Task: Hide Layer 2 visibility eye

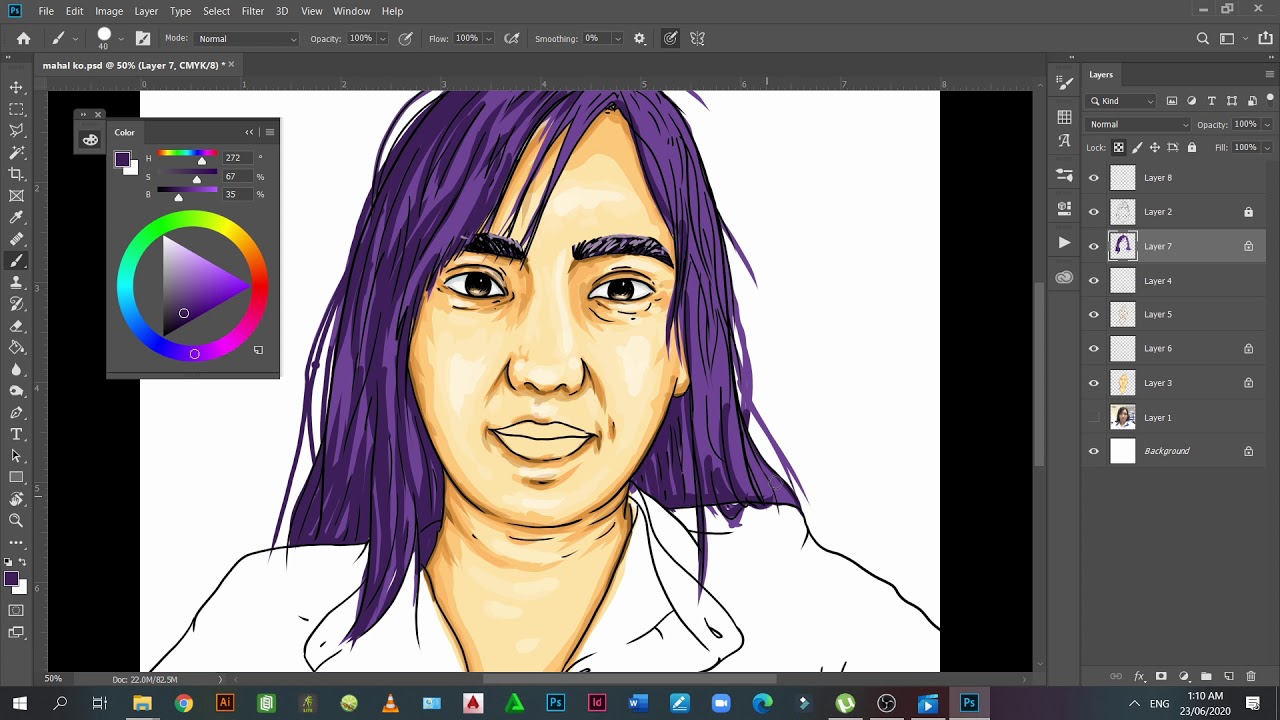Action: [x=1093, y=212]
